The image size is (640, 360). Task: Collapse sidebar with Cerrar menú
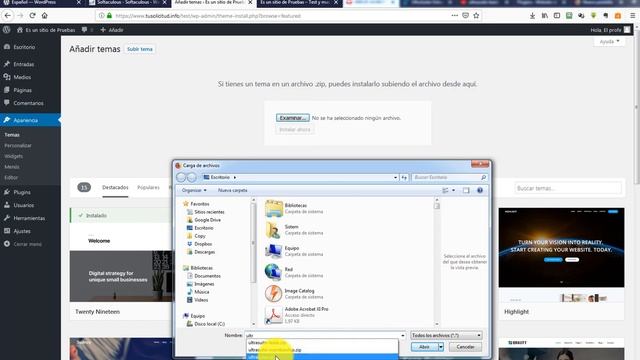[27, 244]
